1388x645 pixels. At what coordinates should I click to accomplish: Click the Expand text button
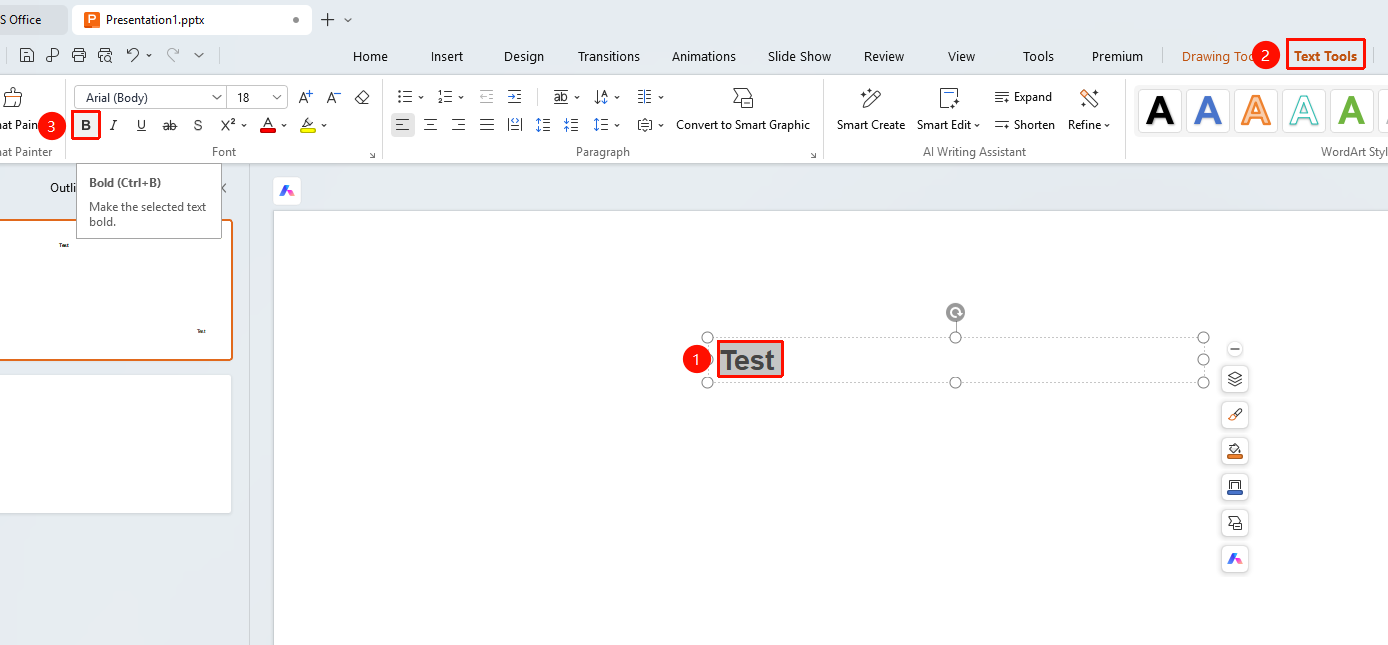(x=1023, y=97)
